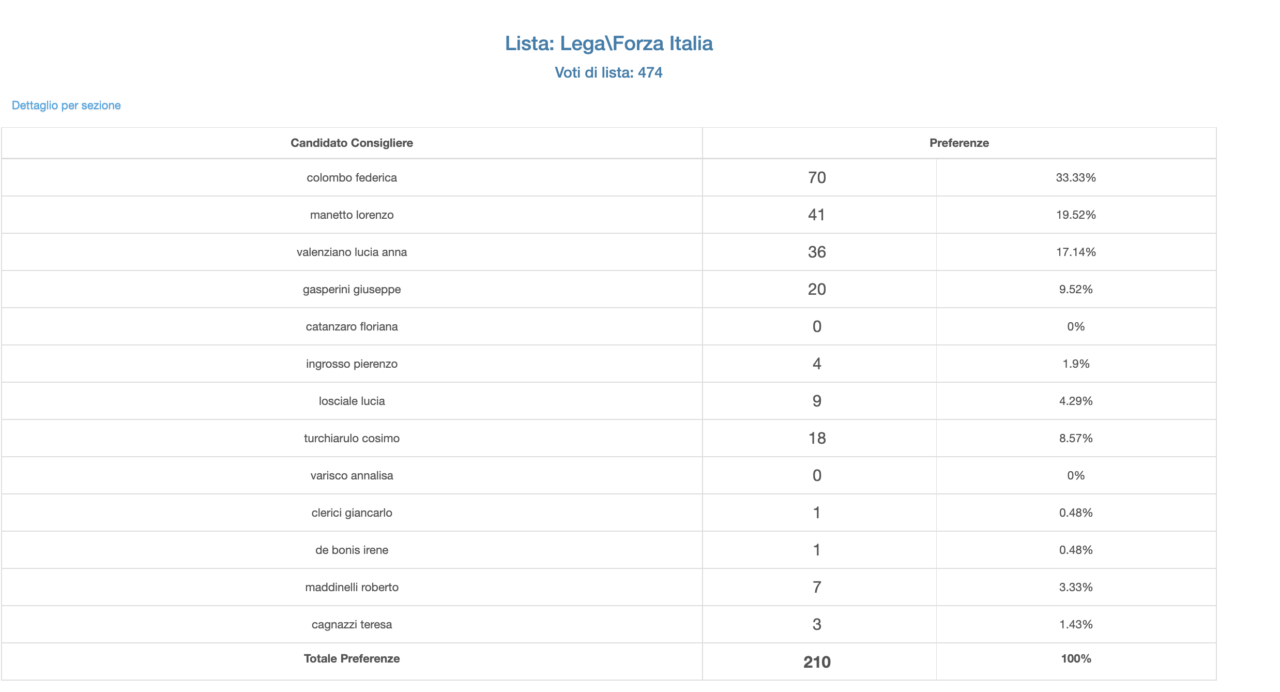Click the manetto lorenzo row name
1280x692 pixels.
pos(351,215)
